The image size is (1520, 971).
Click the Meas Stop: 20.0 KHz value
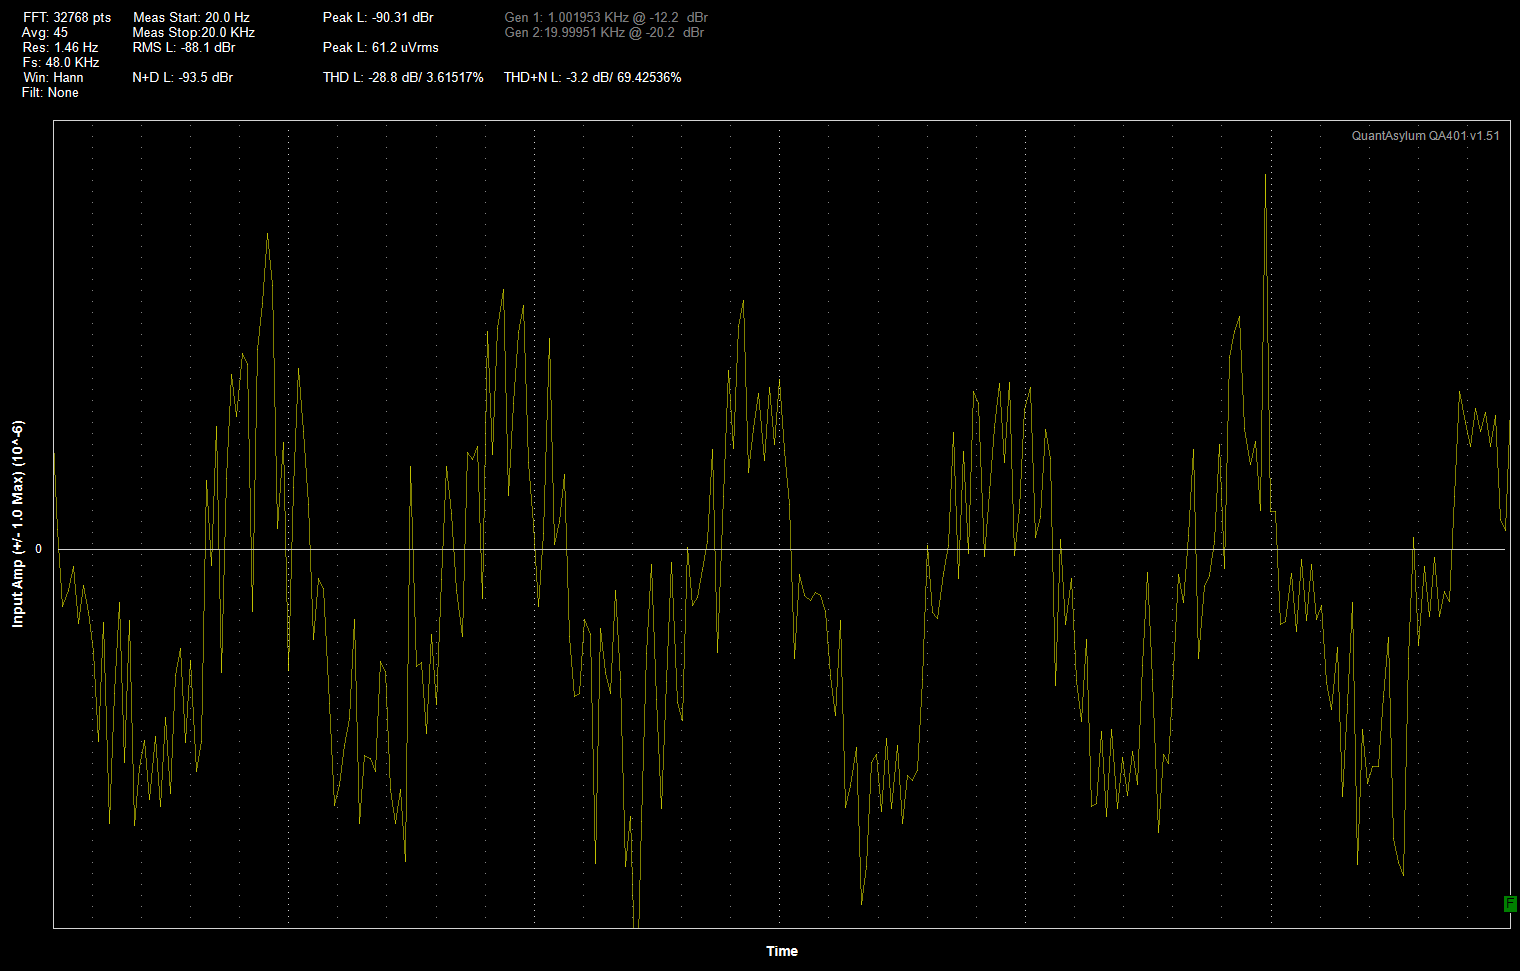click(194, 33)
